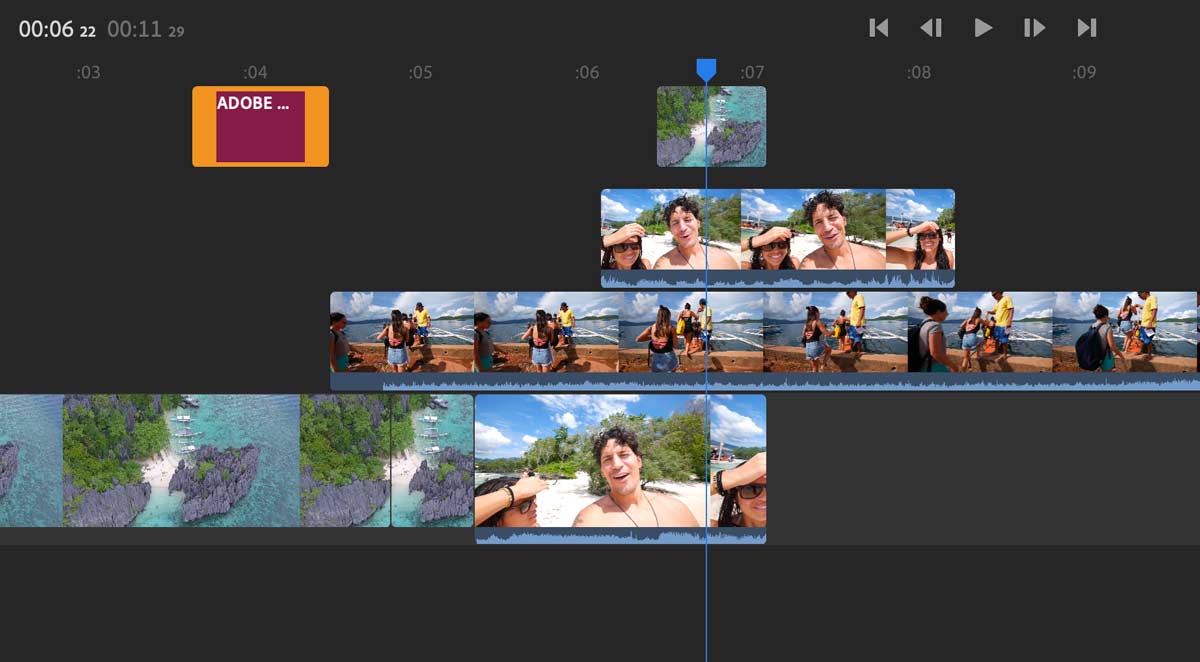Start playback with the Play button
This screenshot has height=662, width=1200.
pyautogui.click(x=983, y=28)
